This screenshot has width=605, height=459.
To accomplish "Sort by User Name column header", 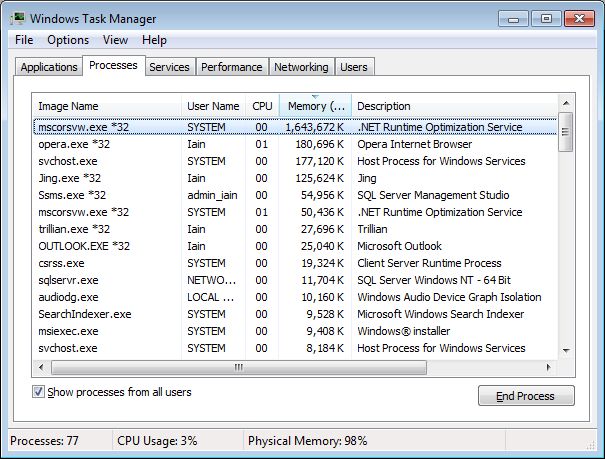I will tap(213, 106).
